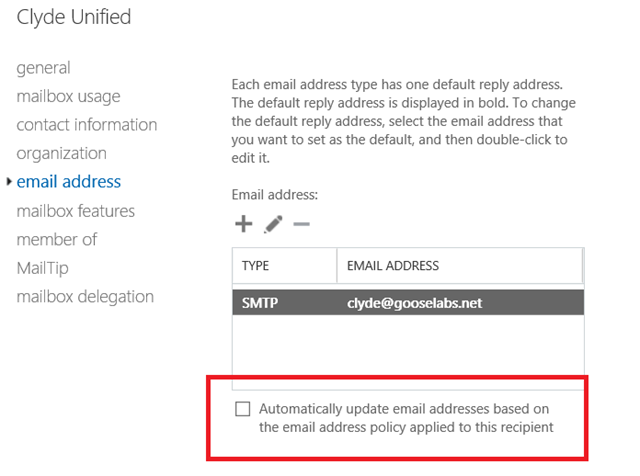
Task: Open the mailbox features section
Action: [x=76, y=211]
